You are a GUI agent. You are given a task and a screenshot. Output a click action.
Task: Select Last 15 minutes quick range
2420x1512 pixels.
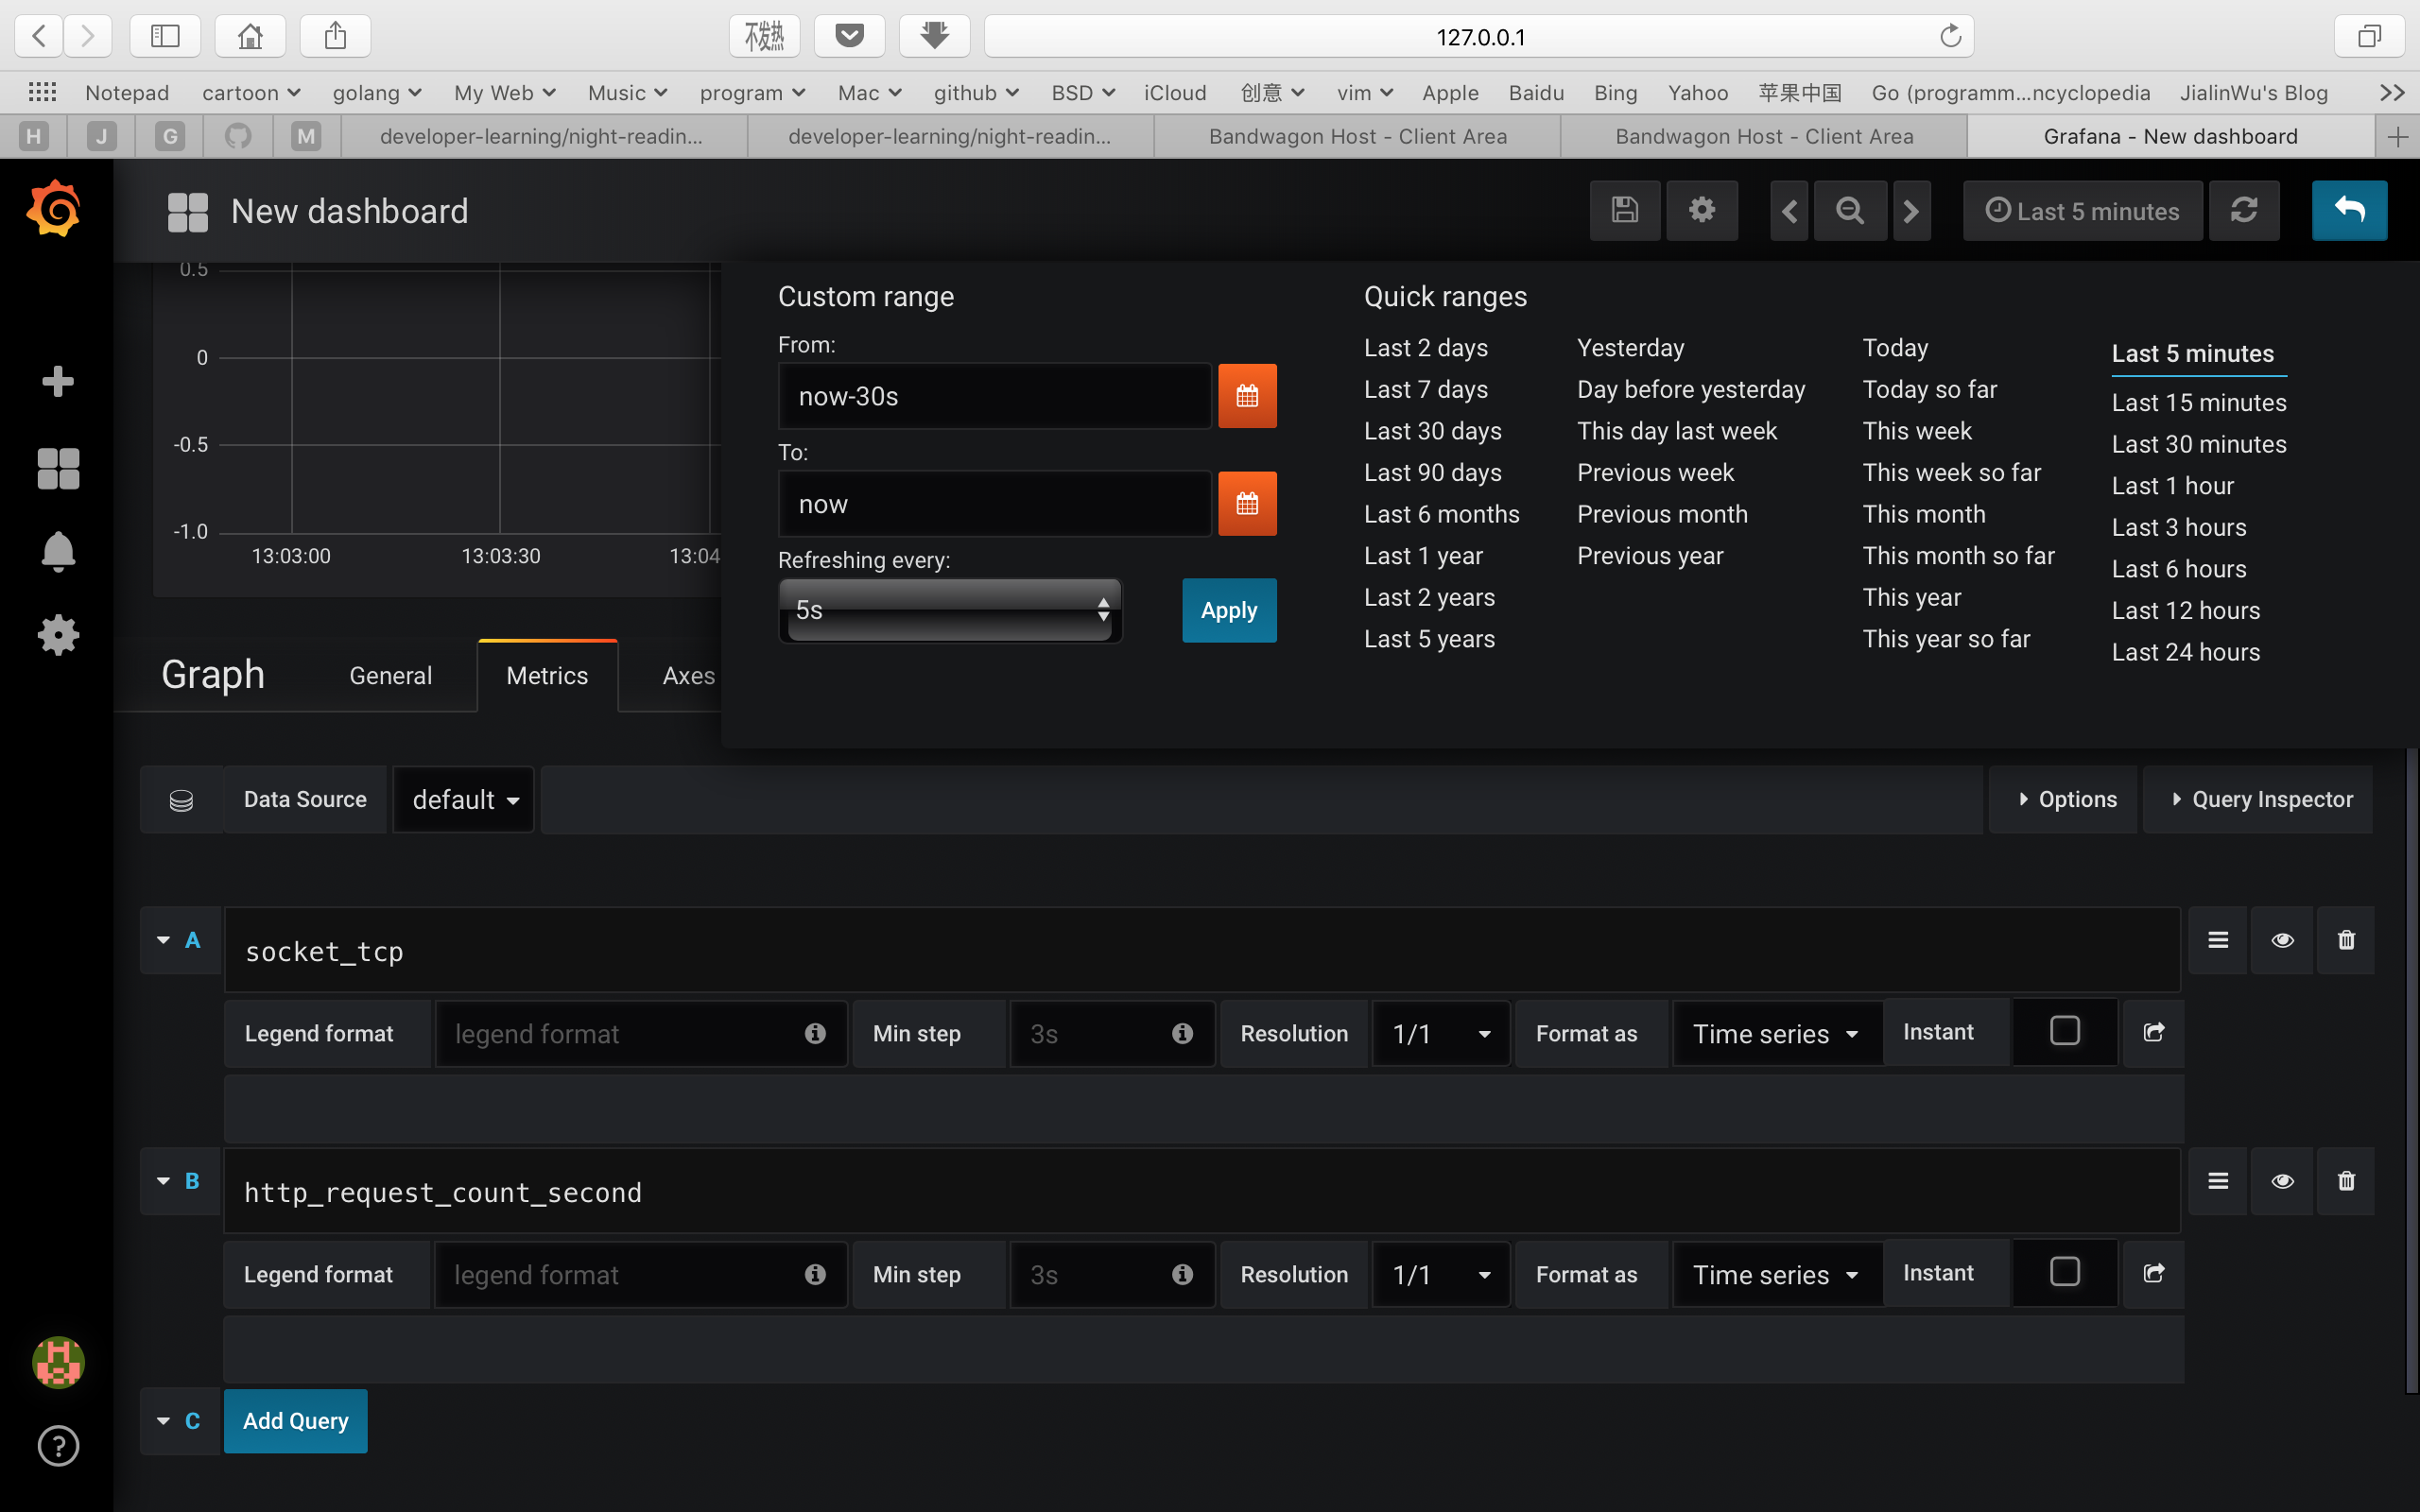pos(2199,403)
